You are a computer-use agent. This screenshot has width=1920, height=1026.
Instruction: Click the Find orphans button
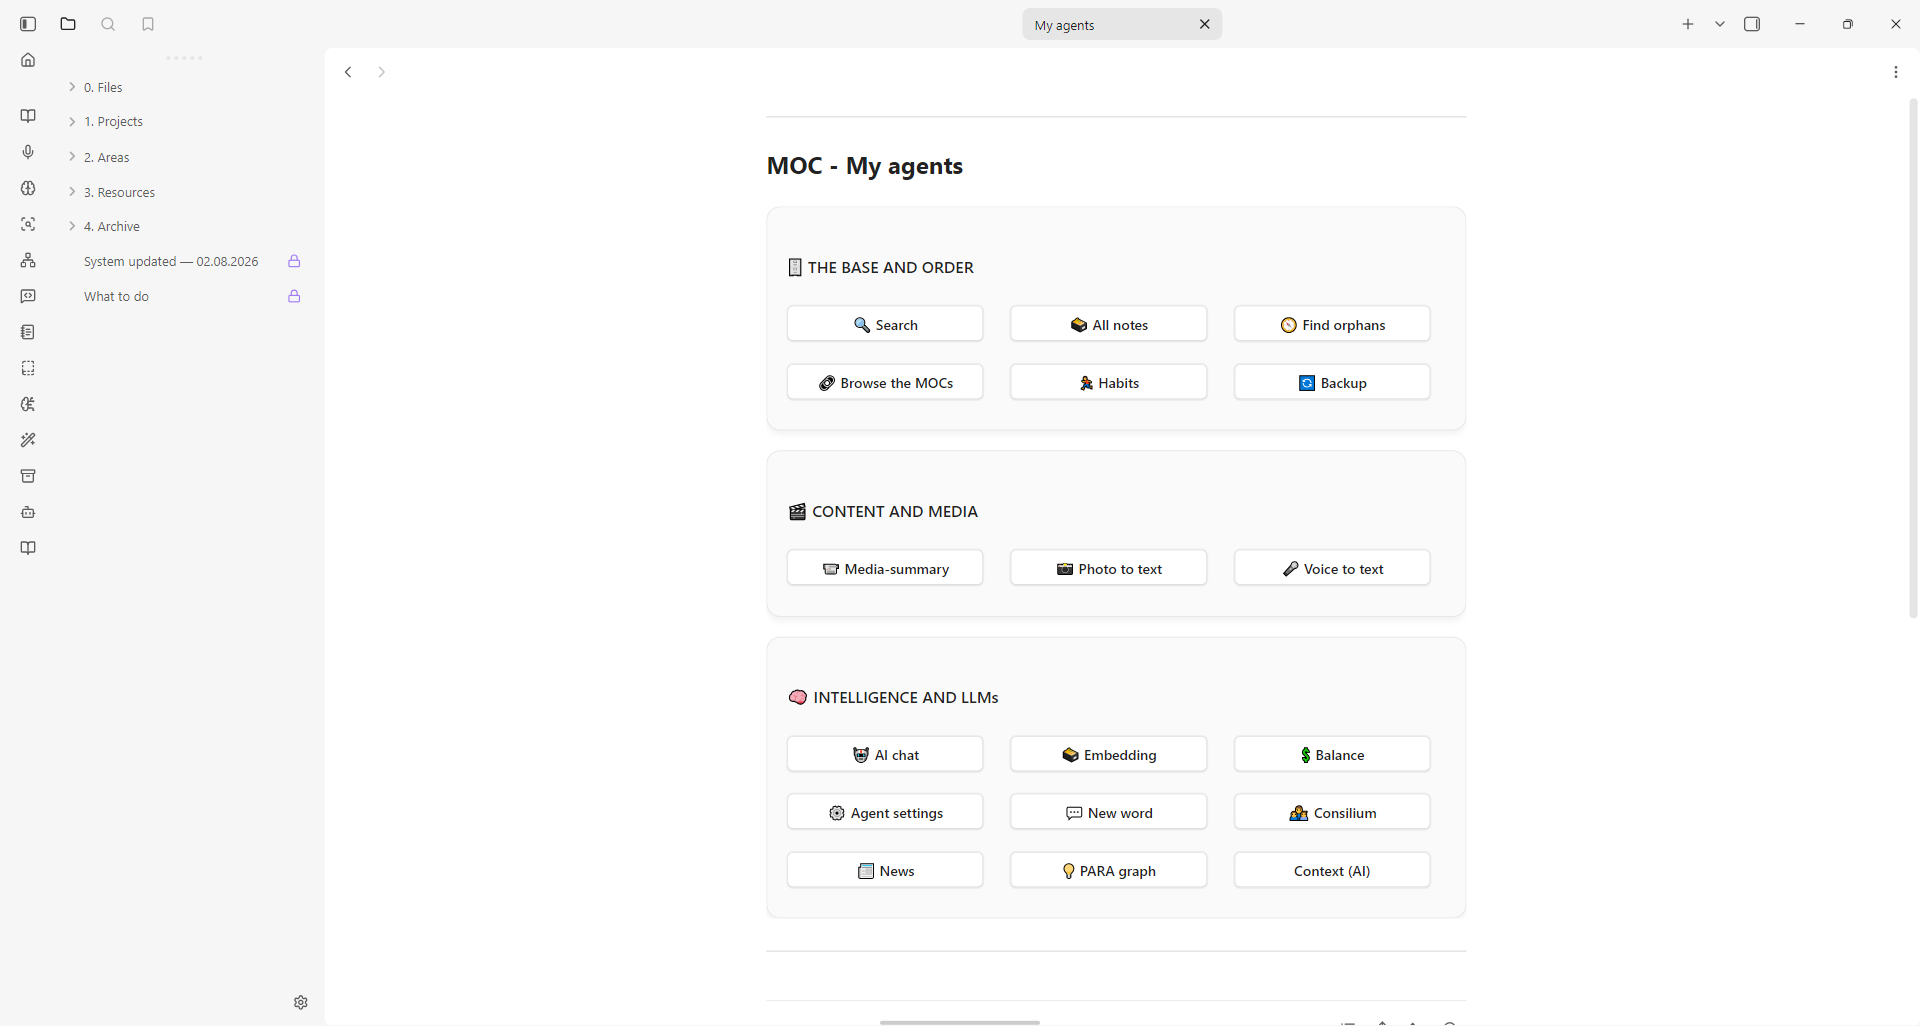click(x=1332, y=324)
